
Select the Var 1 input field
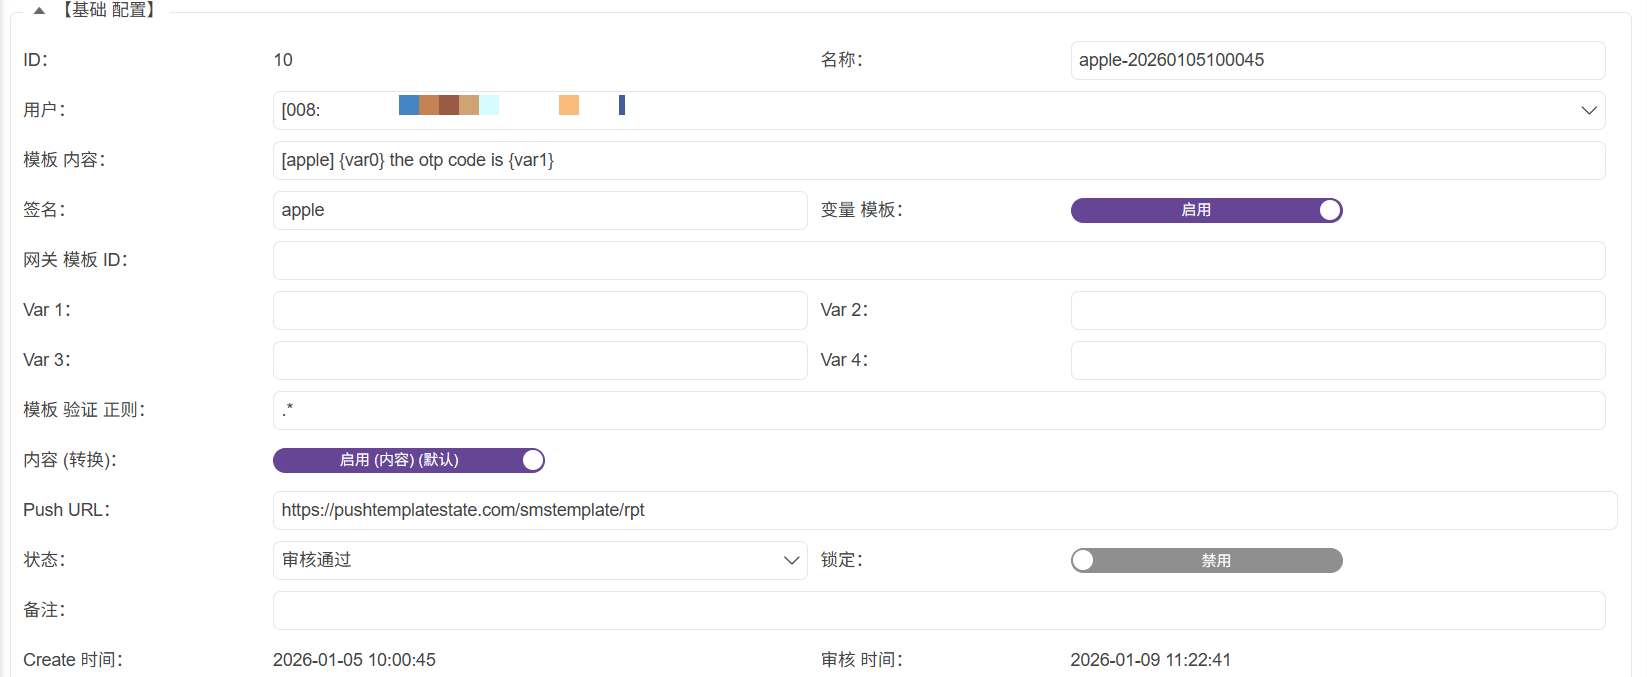539,310
